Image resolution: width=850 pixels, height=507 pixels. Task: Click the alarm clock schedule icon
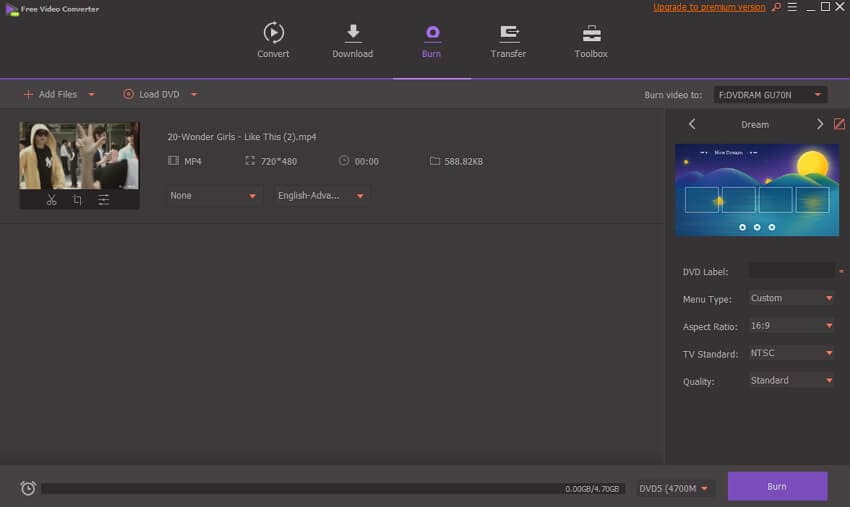(x=28, y=488)
